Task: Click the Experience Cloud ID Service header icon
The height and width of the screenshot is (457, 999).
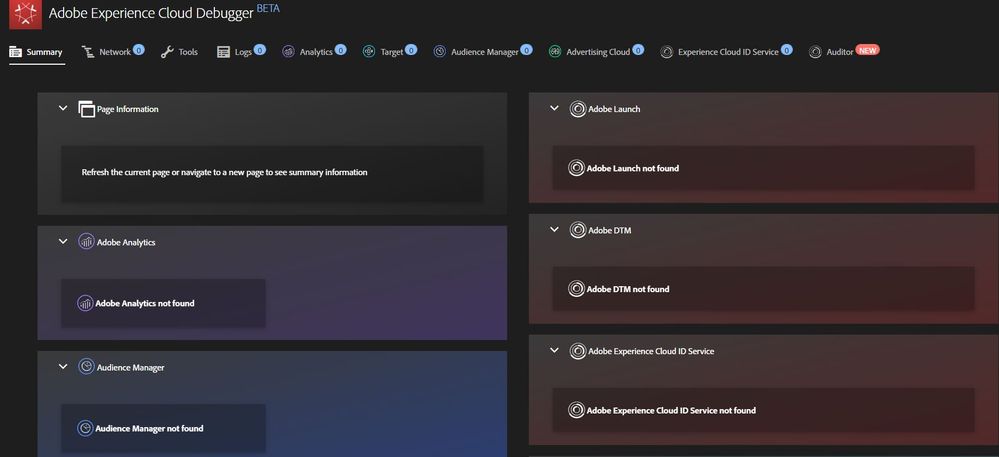Action: pos(578,351)
